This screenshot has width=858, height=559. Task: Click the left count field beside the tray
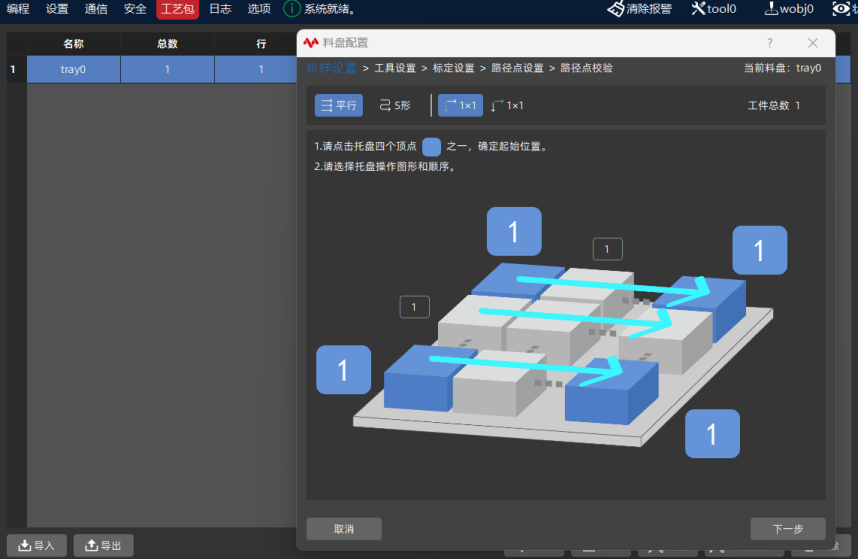[415, 307]
